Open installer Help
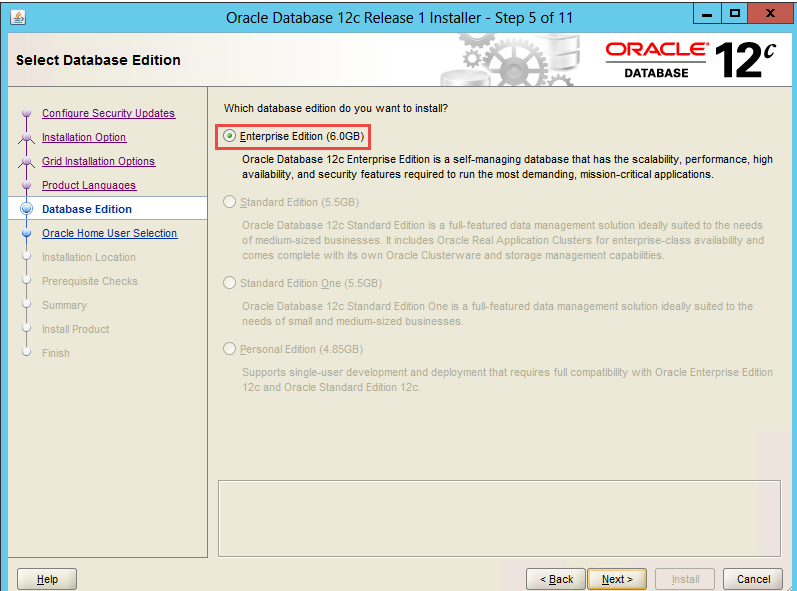Image resolution: width=797 pixels, height=591 pixels. [47, 579]
